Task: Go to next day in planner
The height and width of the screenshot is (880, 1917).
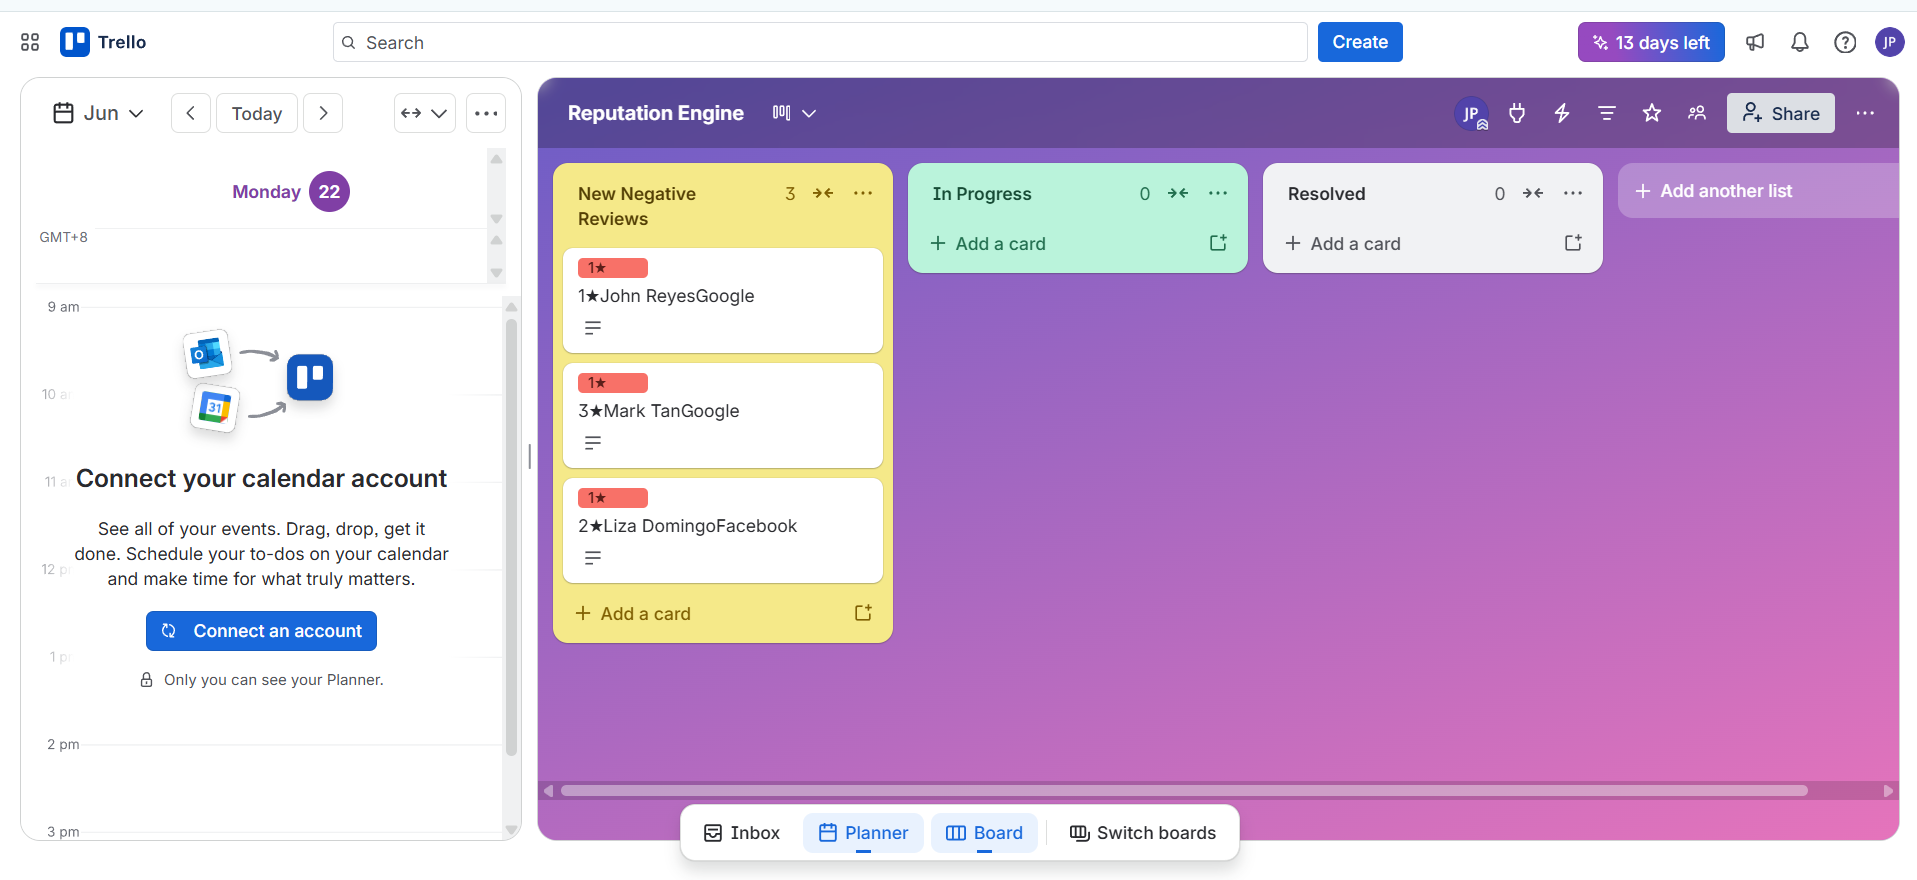Action: (x=323, y=113)
